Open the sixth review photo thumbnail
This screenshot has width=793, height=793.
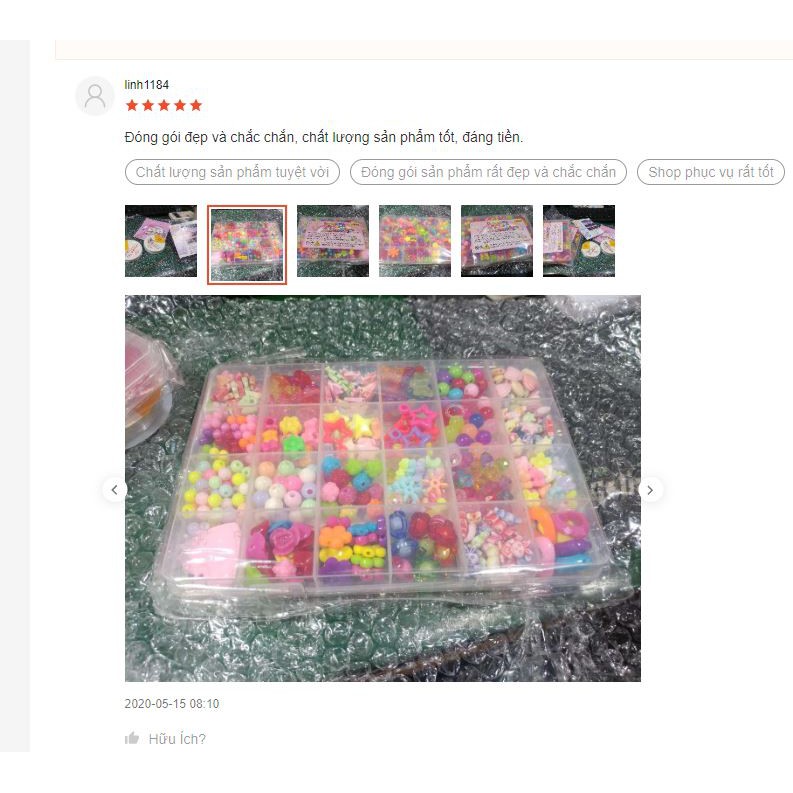[x=579, y=241]
